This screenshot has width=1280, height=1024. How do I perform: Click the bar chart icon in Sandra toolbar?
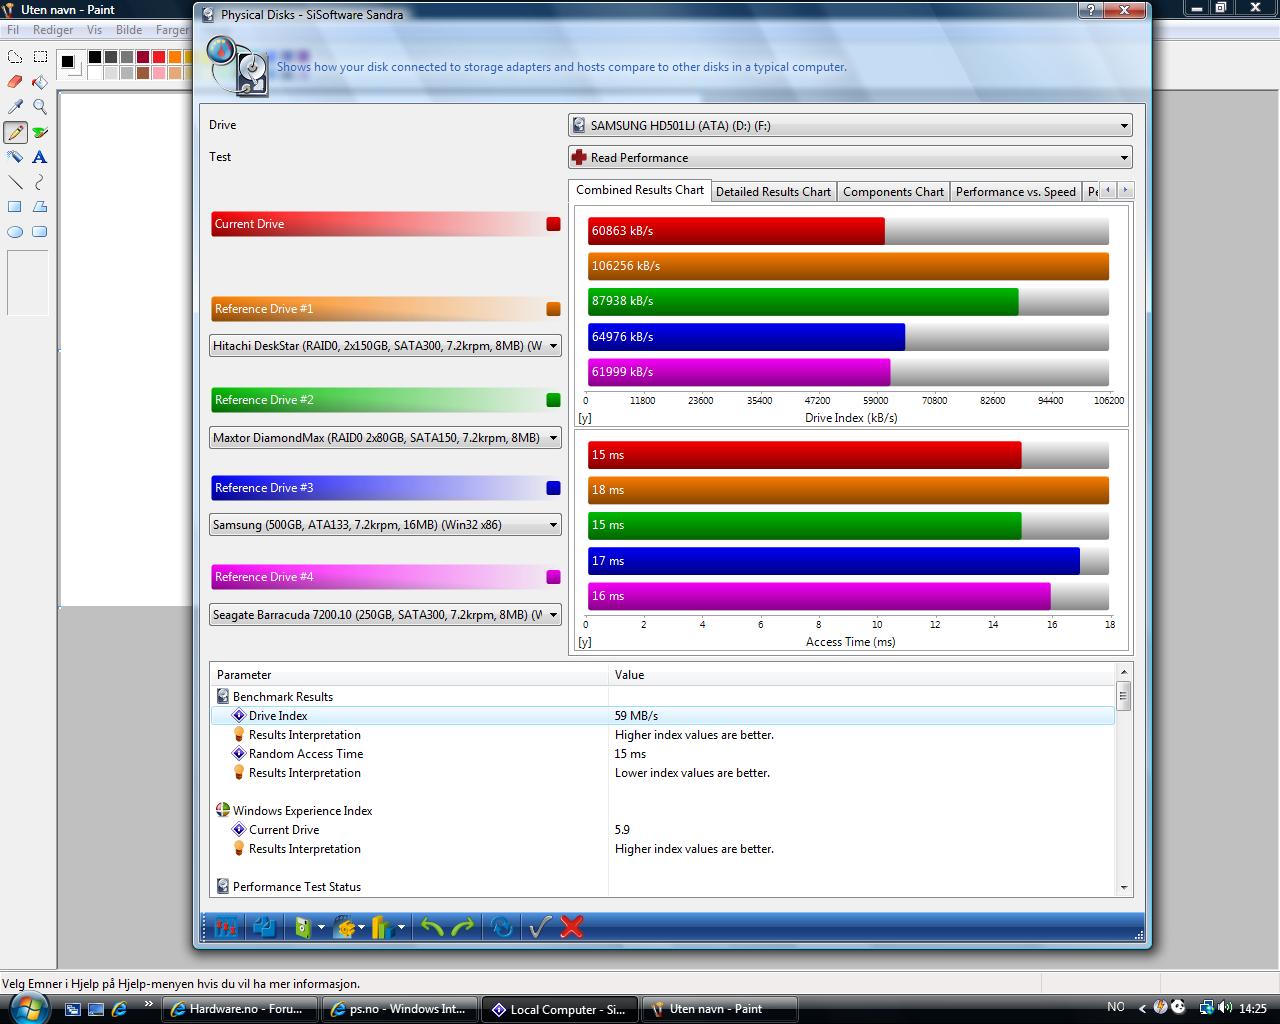coord(382,927)
